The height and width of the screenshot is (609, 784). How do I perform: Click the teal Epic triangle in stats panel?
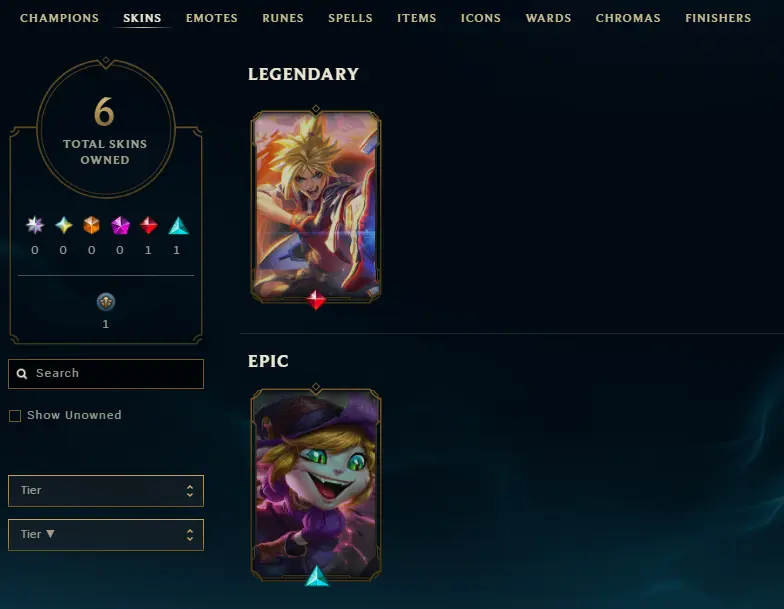(178, 226)
